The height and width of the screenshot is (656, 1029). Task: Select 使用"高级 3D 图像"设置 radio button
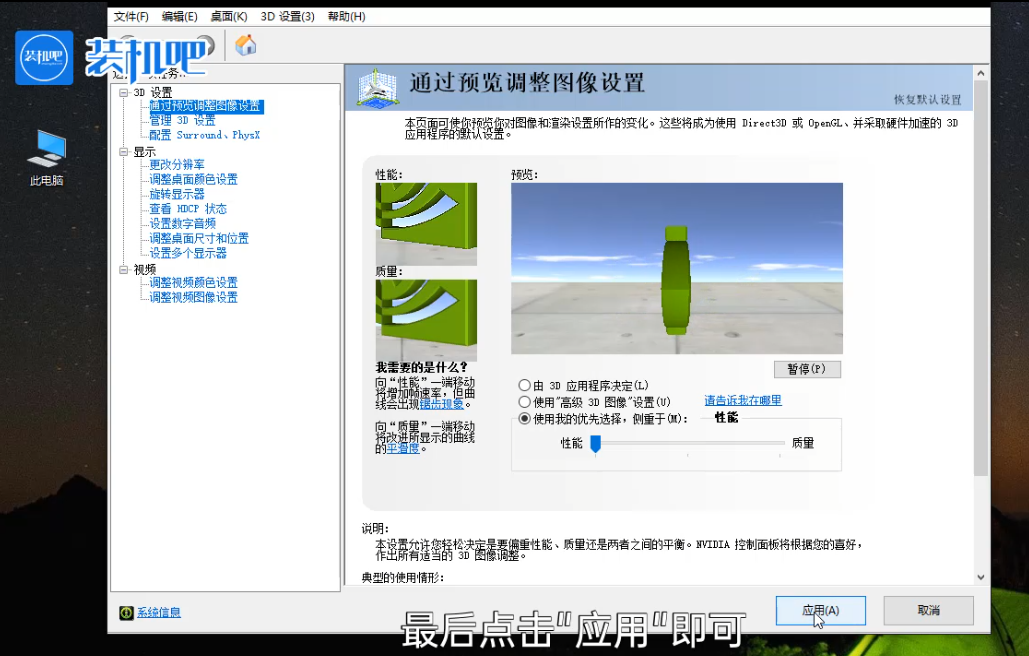[x=523, y=402]
